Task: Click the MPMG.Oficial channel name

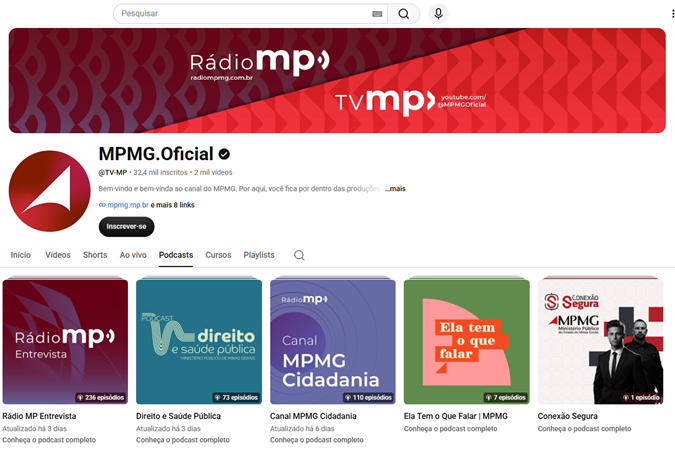Action: (x=156, y=154)
